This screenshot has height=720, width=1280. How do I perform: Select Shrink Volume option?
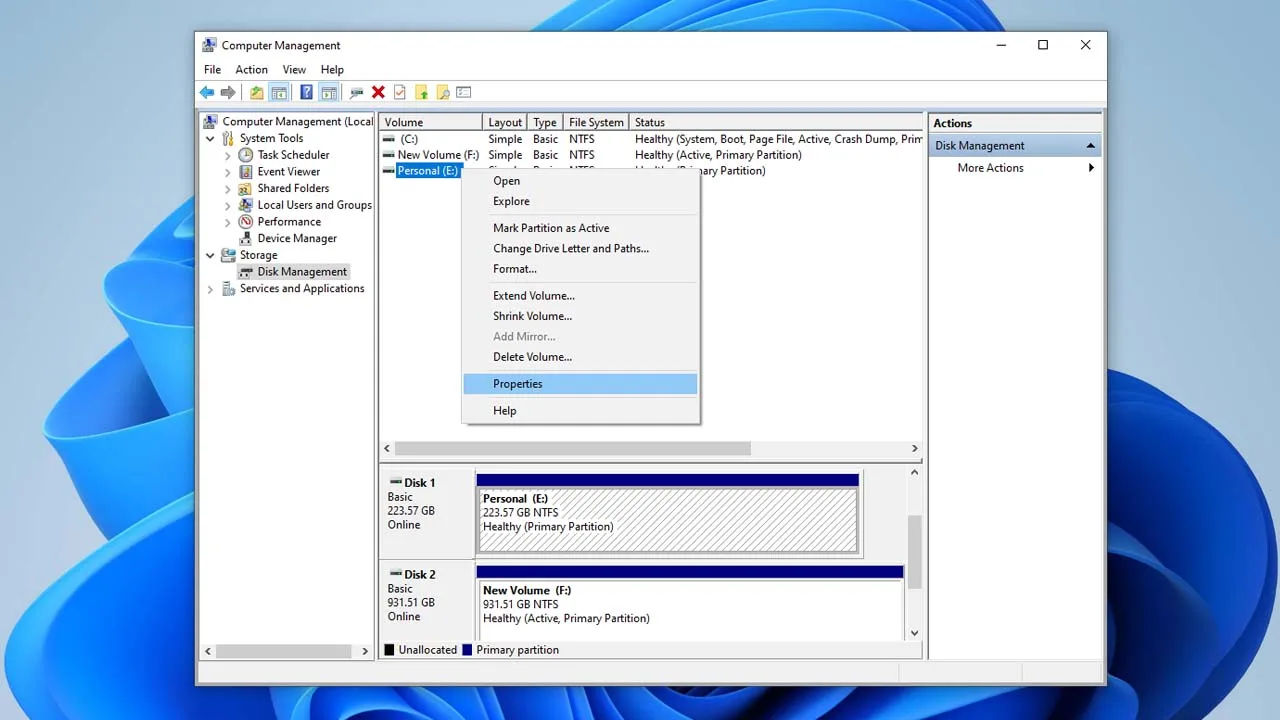(580, 316)
